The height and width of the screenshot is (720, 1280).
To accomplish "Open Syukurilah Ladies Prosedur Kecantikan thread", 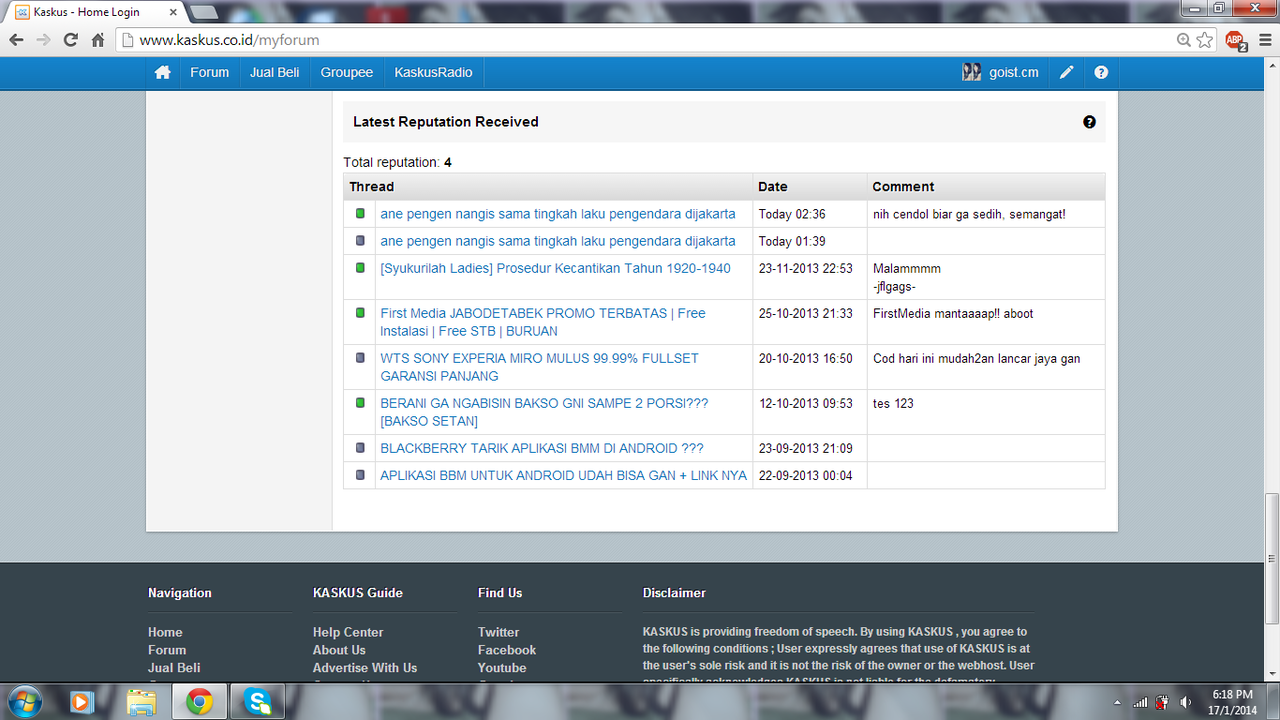I will point(555,268).
